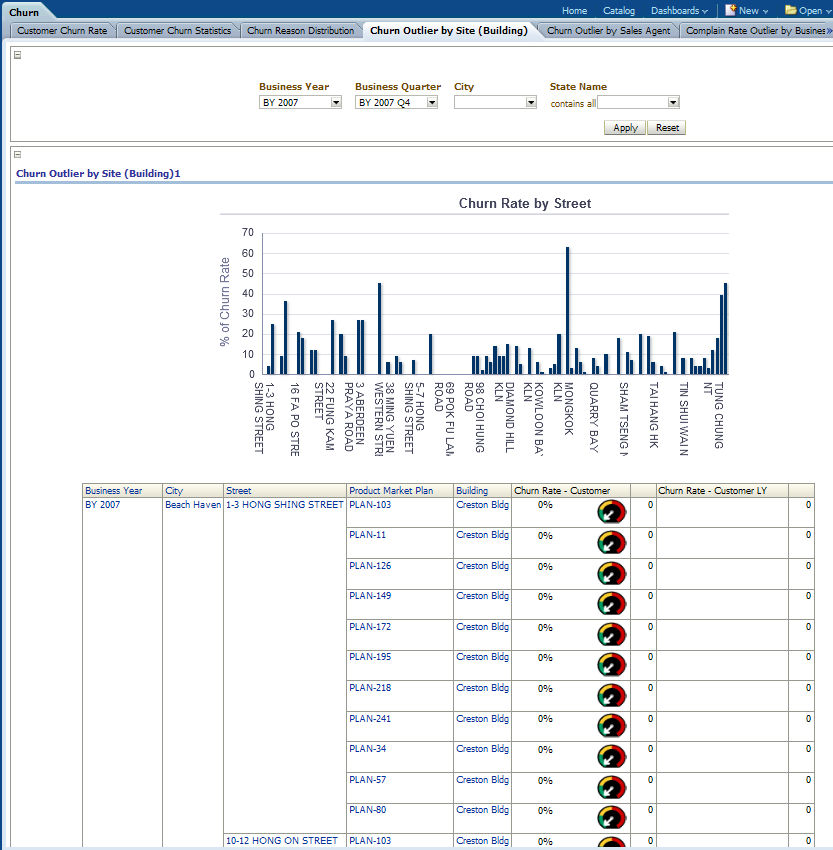Click gauge icon in PLAN-172 row
The width and height of the screenshot is (833, 850).
coord(611,635)
